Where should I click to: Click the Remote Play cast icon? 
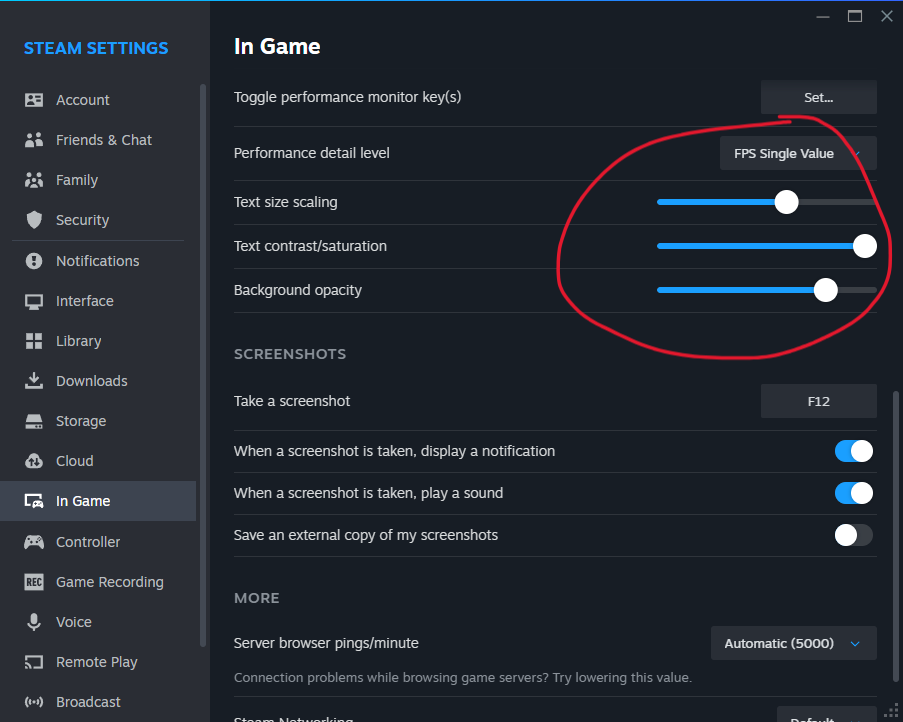click(34, 662)
